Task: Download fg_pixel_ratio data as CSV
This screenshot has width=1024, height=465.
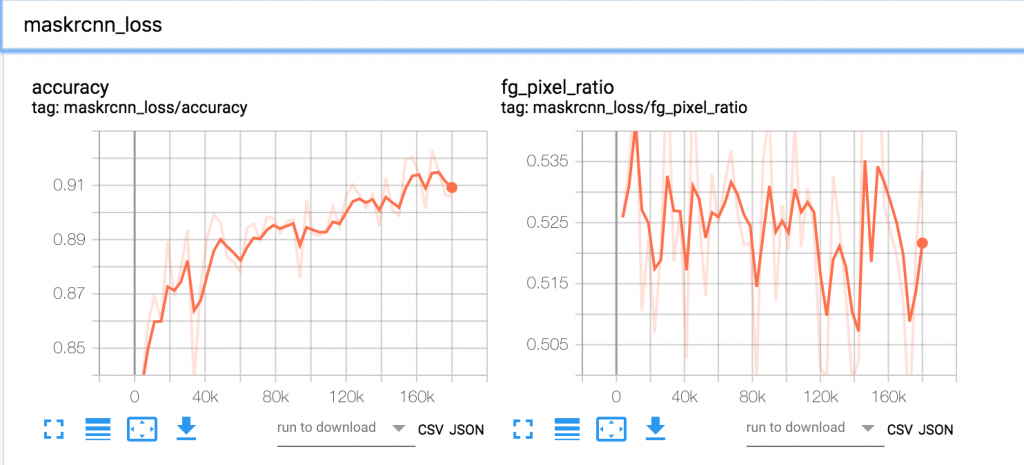Action: coord(900,430)
